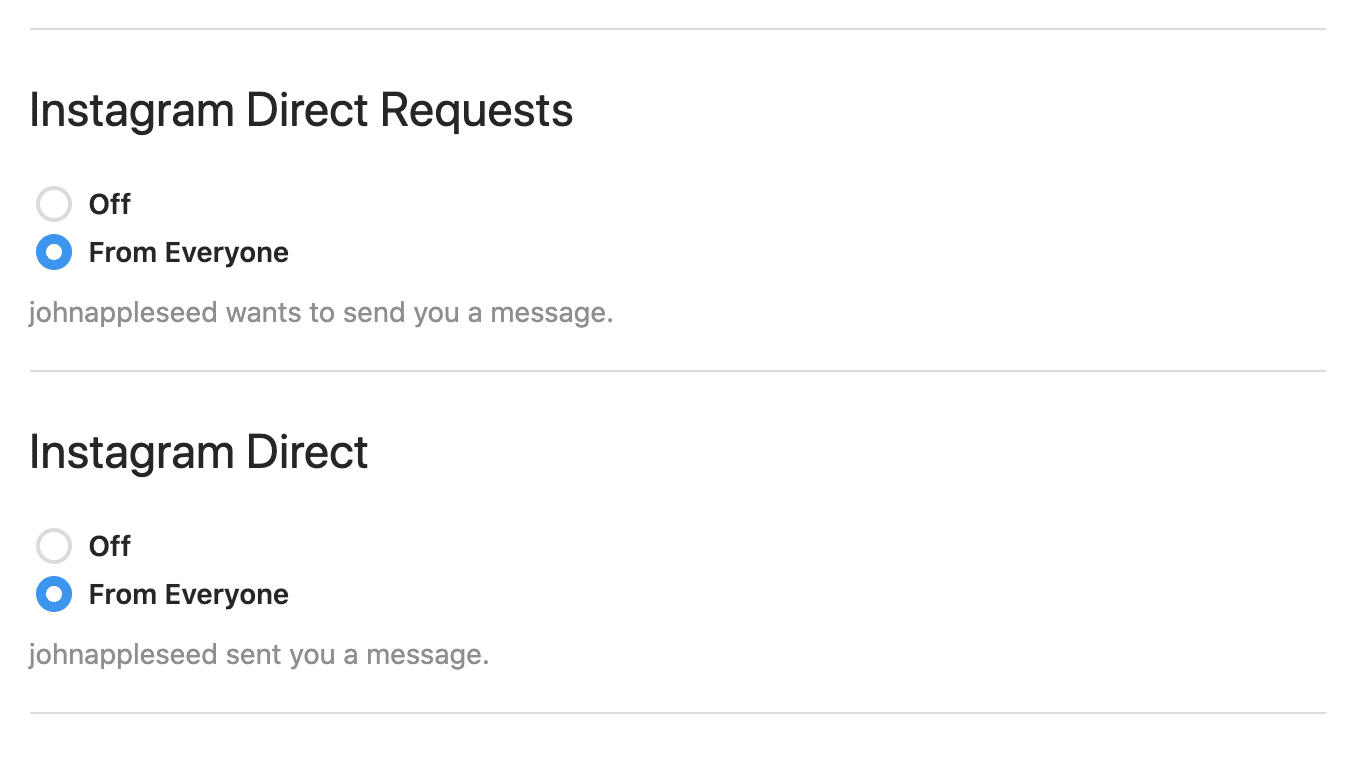Viewport: 1366px width, 758px height.
Task: Select From Everyone radio for Direct Requests
Action: pos(54,253)
